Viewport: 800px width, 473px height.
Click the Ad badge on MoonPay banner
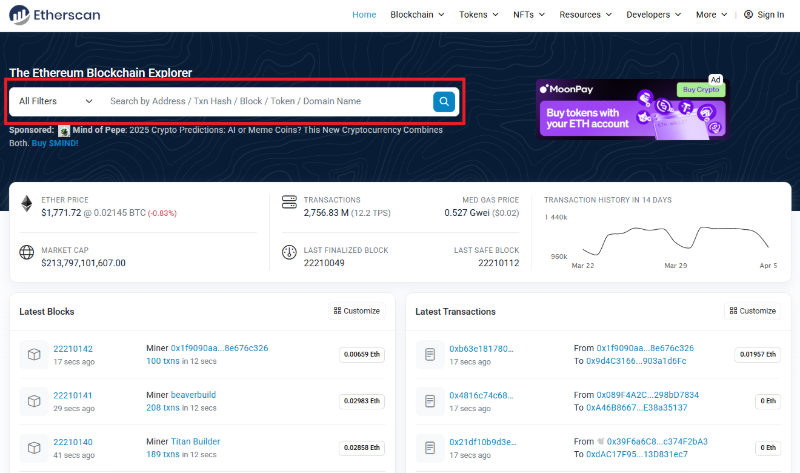tap(716, 80)
